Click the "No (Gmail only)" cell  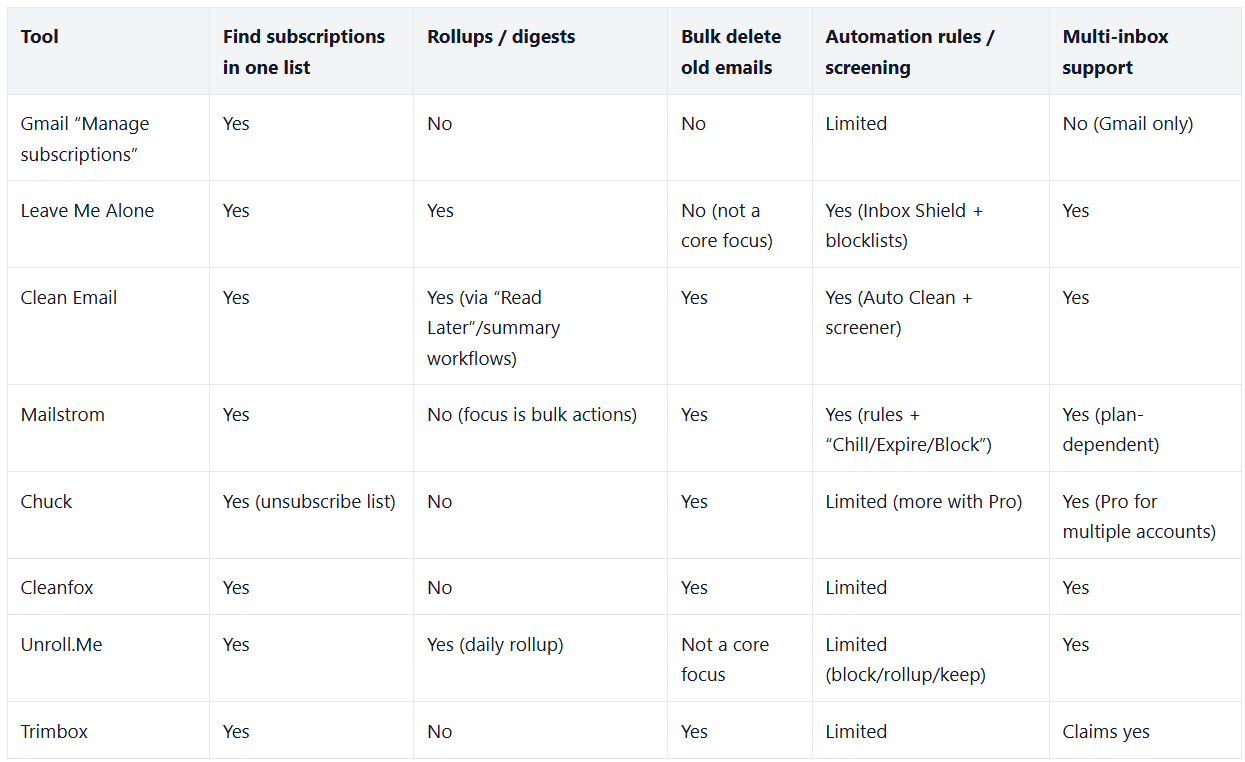click(1127, 124)
